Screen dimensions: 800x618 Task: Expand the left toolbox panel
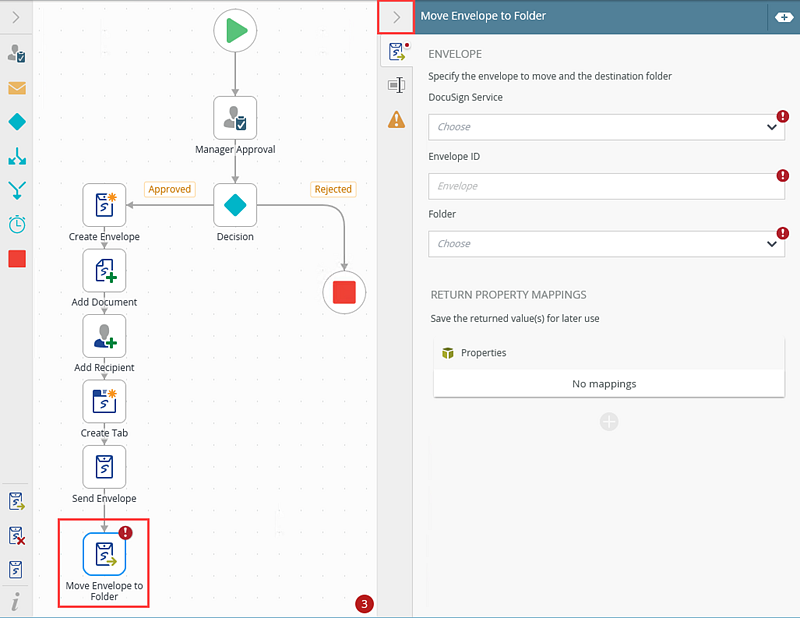click(15, 17)
